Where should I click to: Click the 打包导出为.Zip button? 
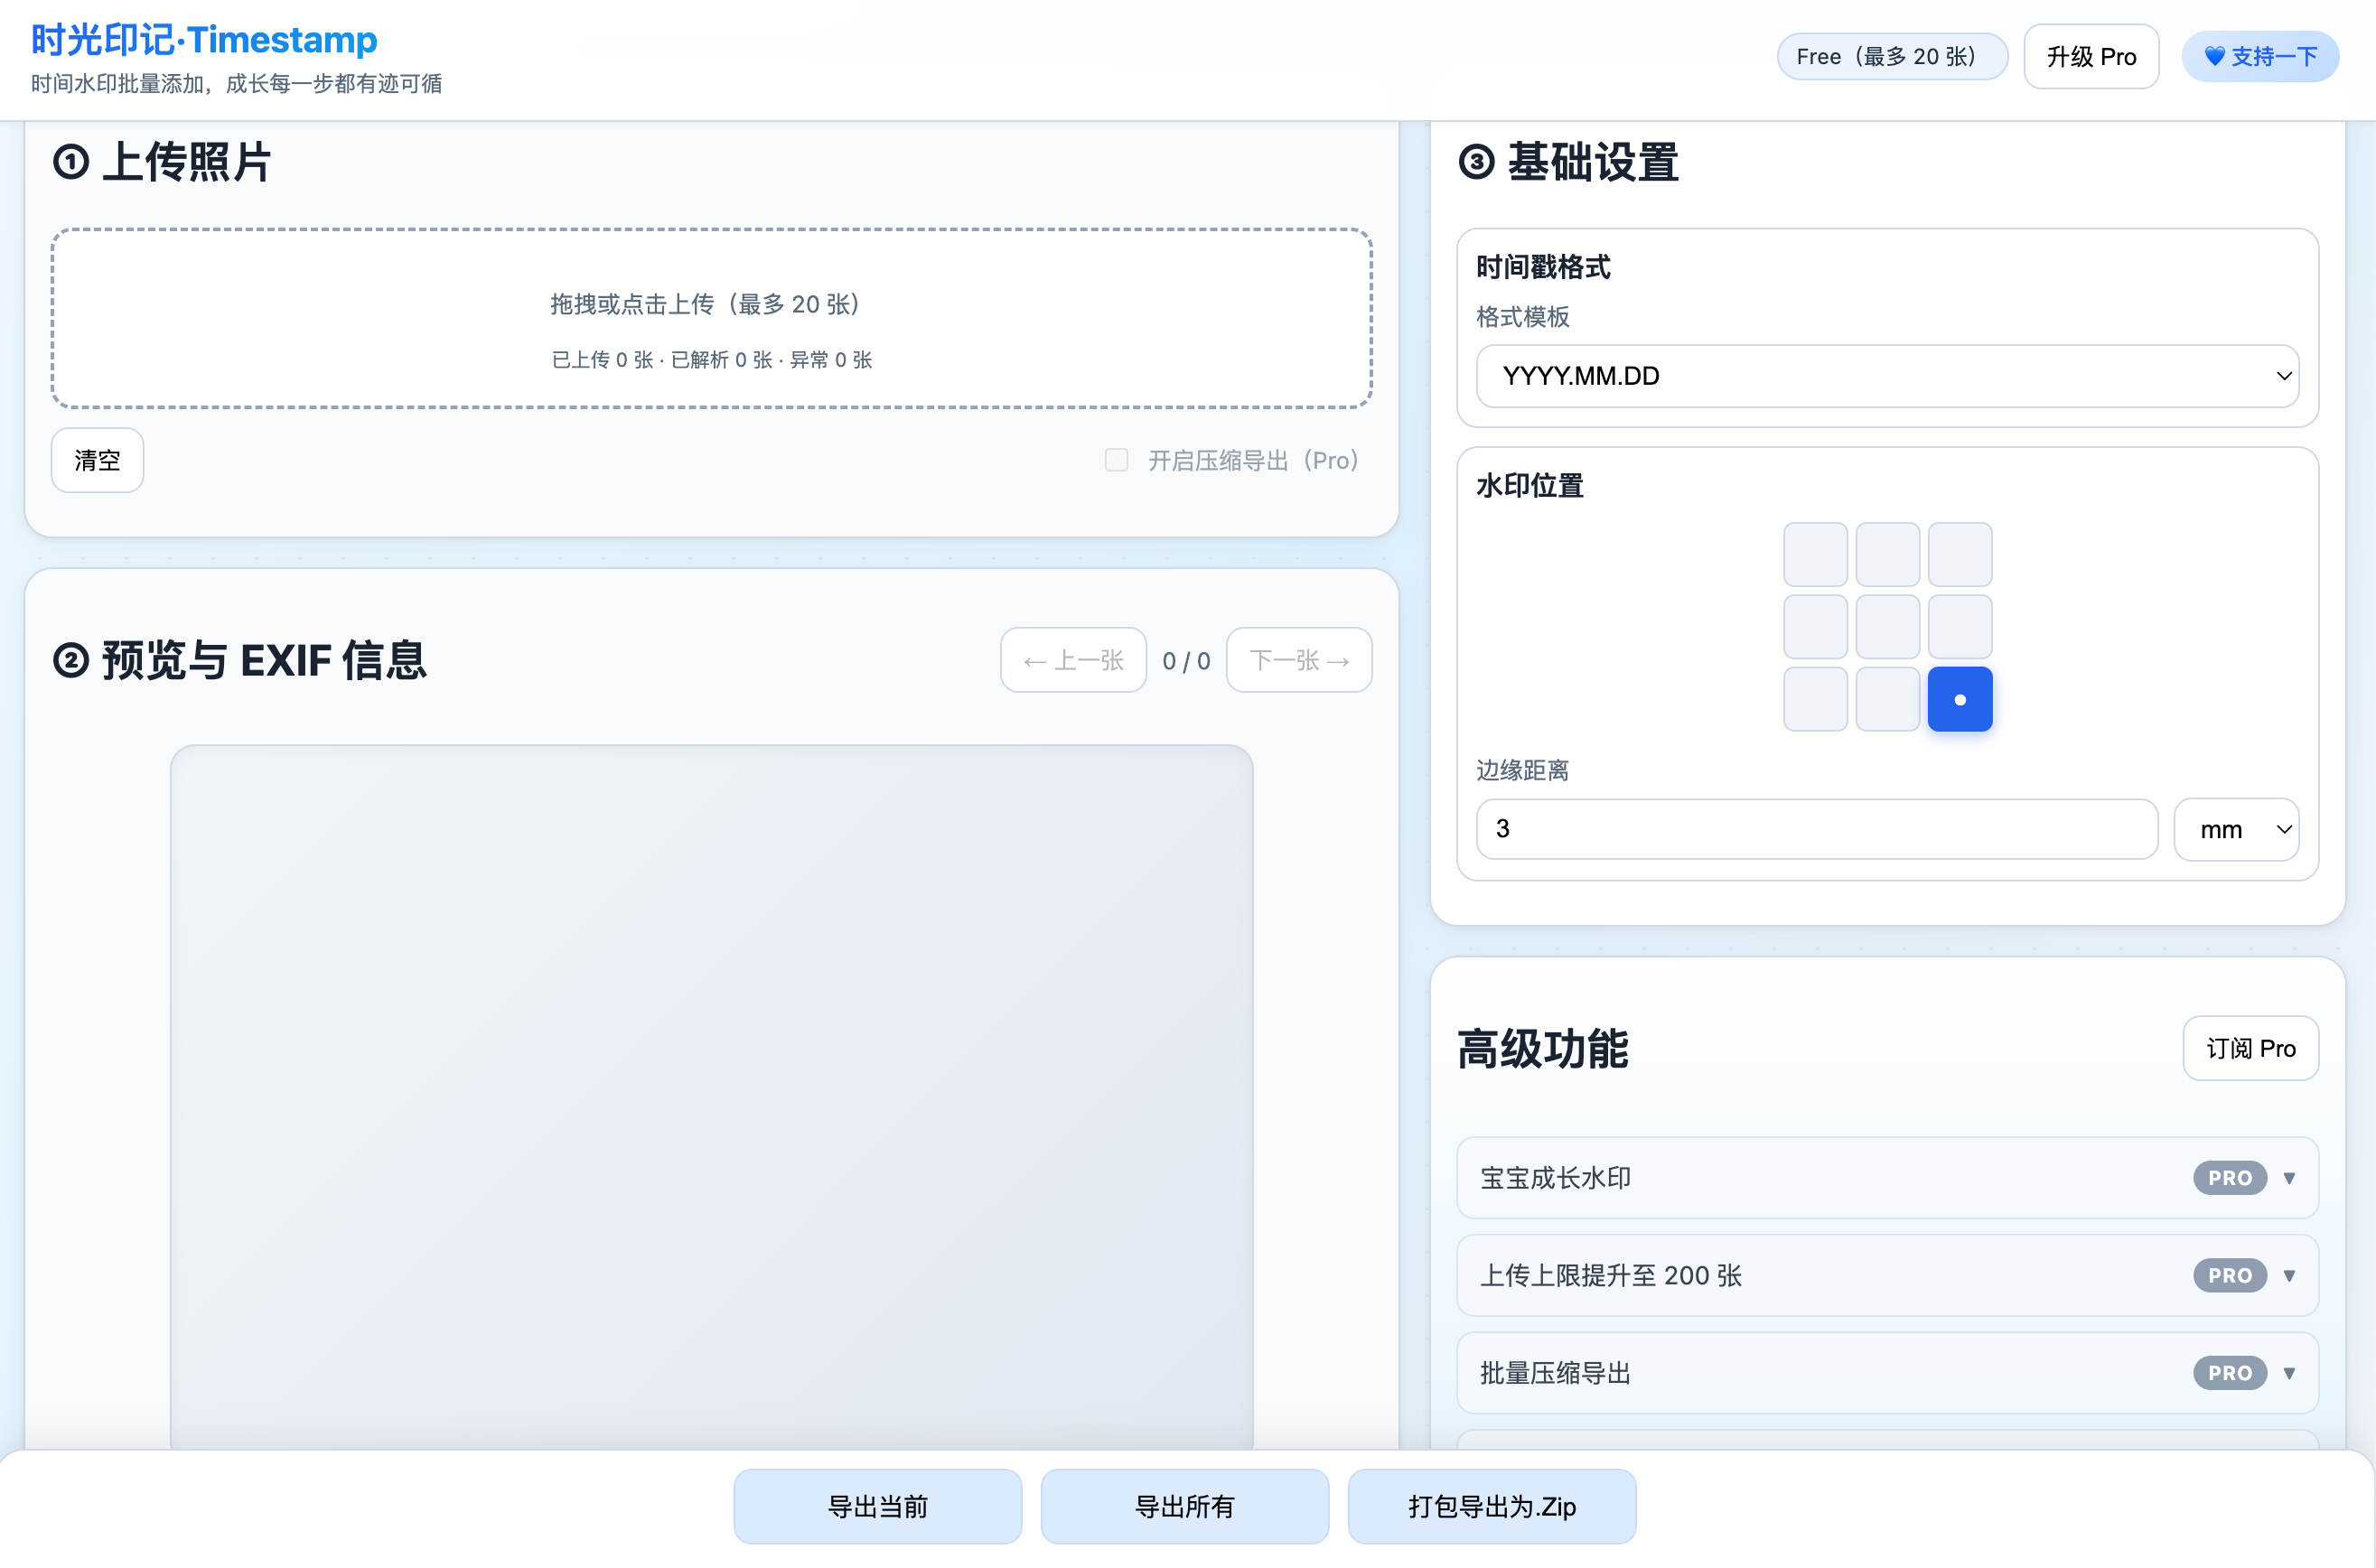point(1491,1507)
